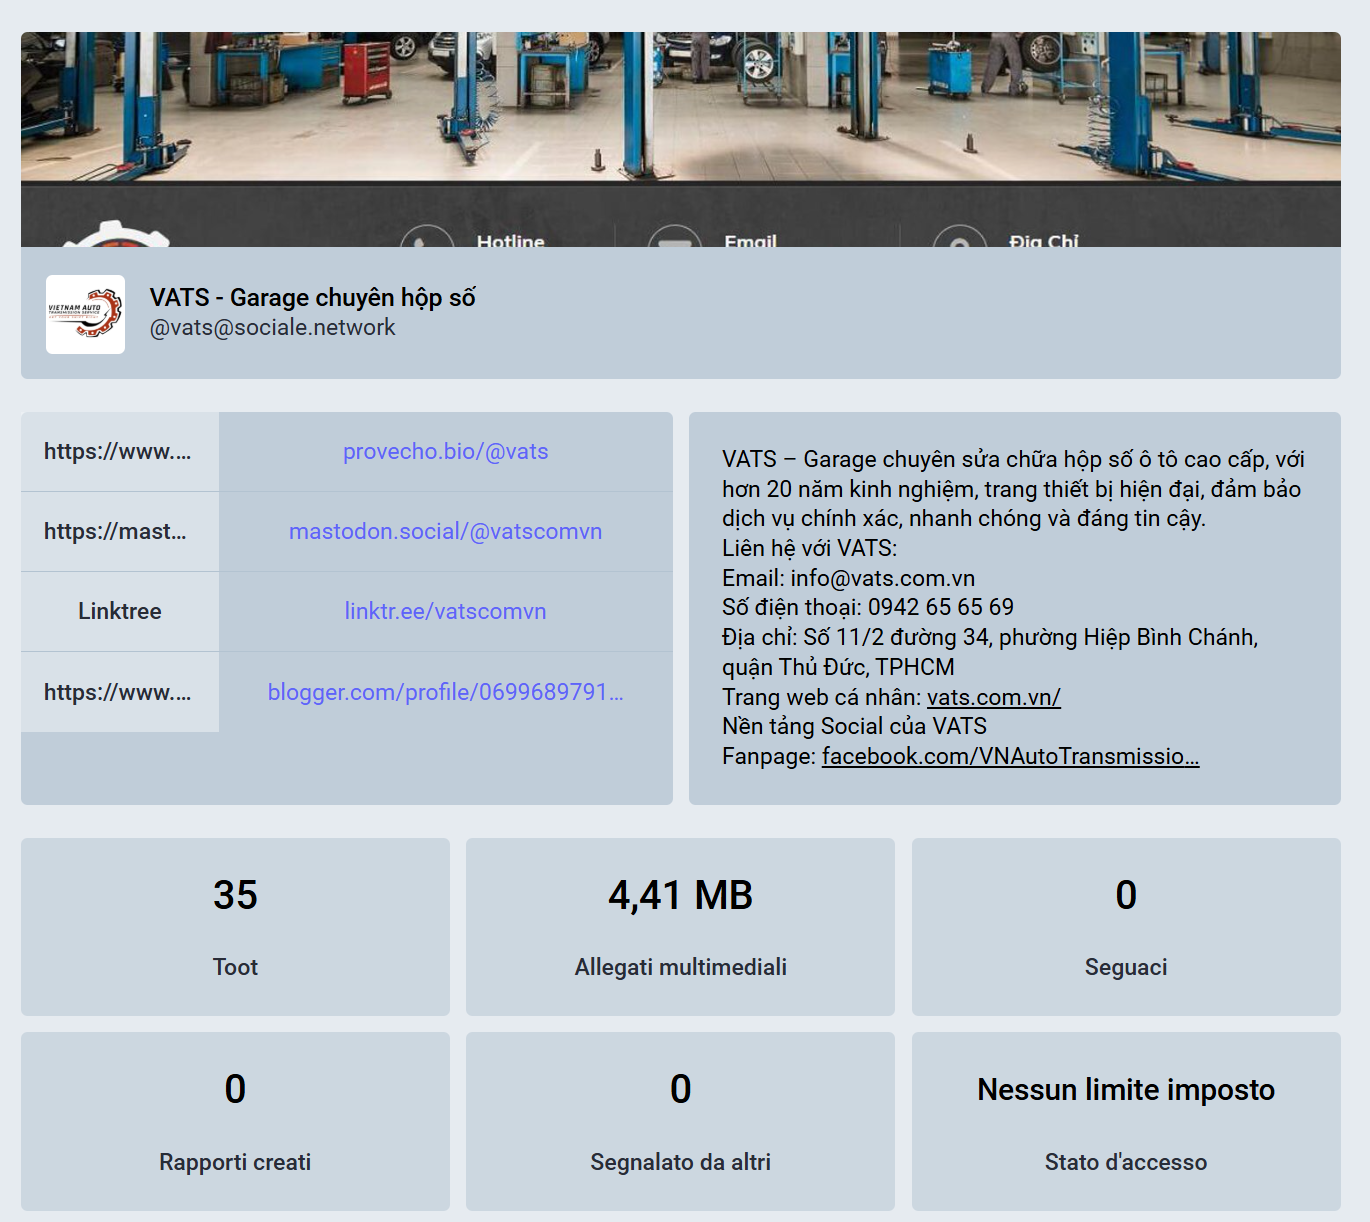
Task: Open the Stato d'accesso card
Action: pos(1126,1122)
